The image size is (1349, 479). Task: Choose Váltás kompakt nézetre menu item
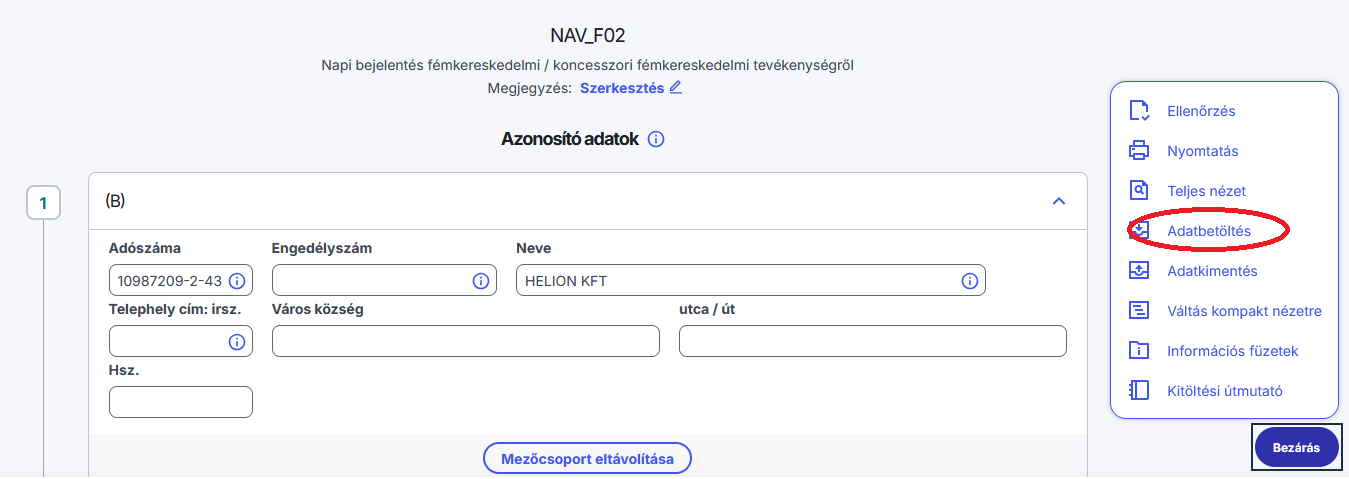point(1243,311)
